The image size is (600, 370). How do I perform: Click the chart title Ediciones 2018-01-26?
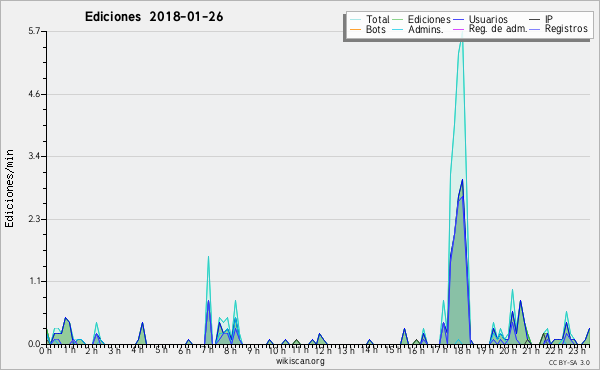(154, 17)
